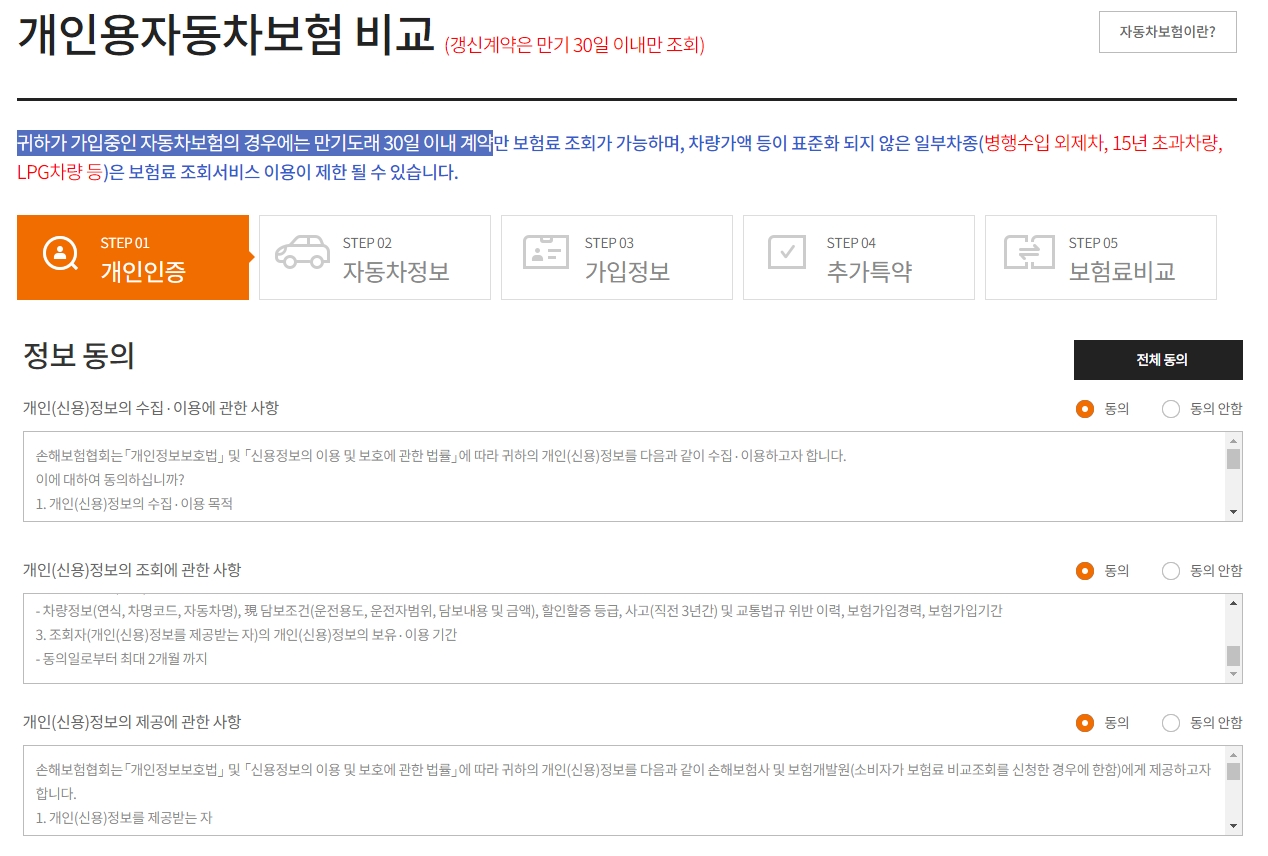Open the 자동차정보 step tab
Image resolution: width=1268 pixels, height=856 pixels.
pyautogui.click(x=375, y=257)
